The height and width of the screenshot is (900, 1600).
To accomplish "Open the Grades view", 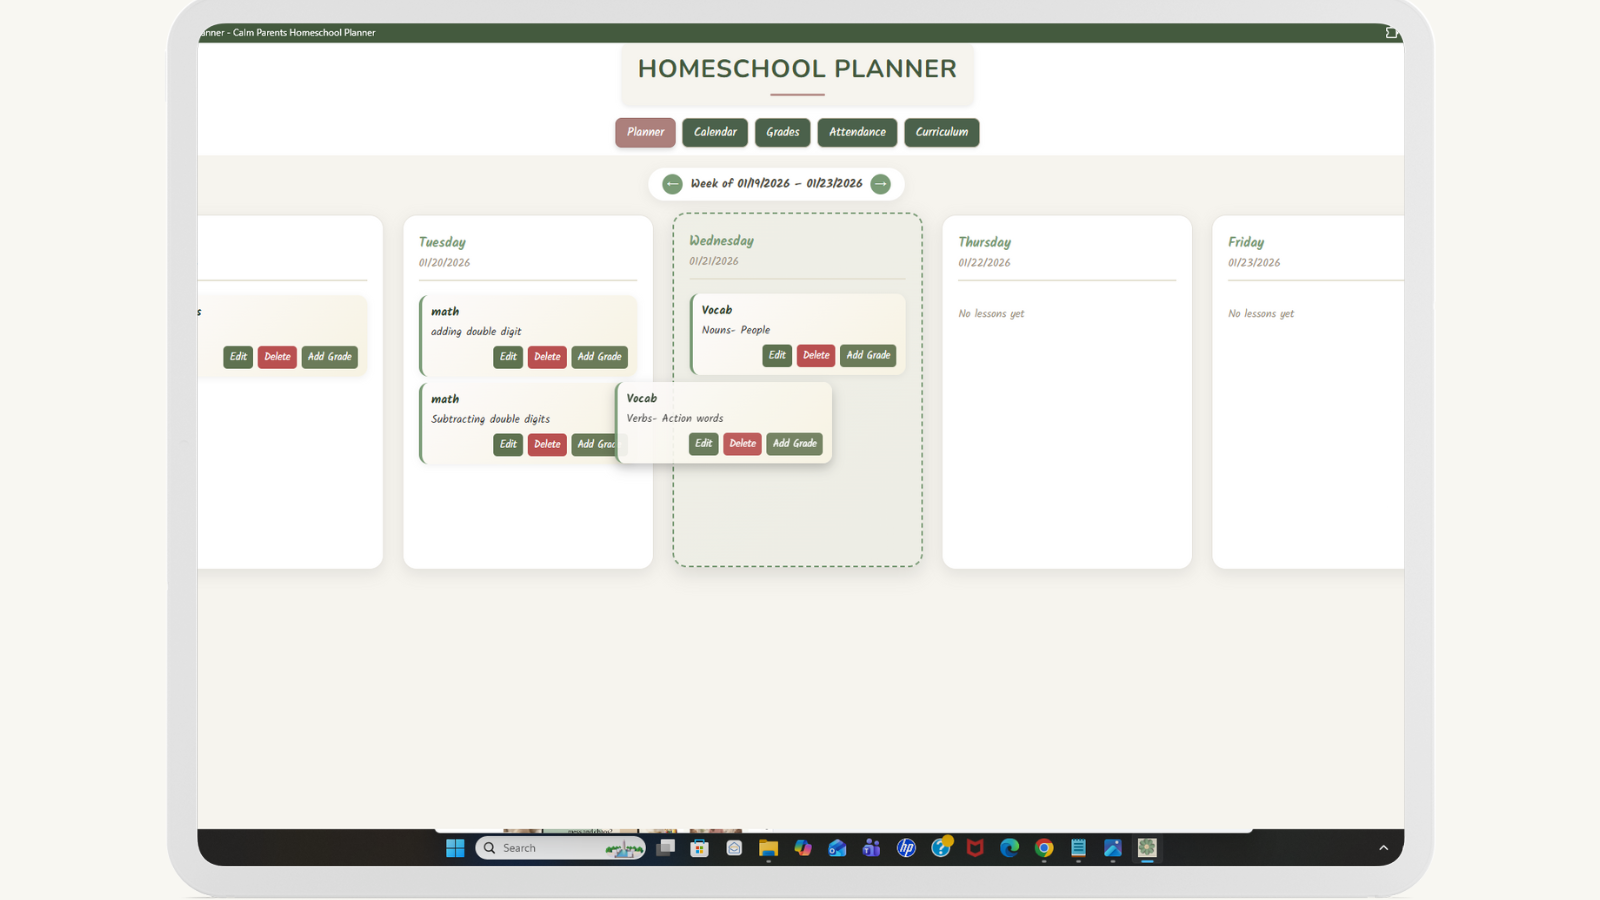I will pyautogui.click(x=782, y=132).
